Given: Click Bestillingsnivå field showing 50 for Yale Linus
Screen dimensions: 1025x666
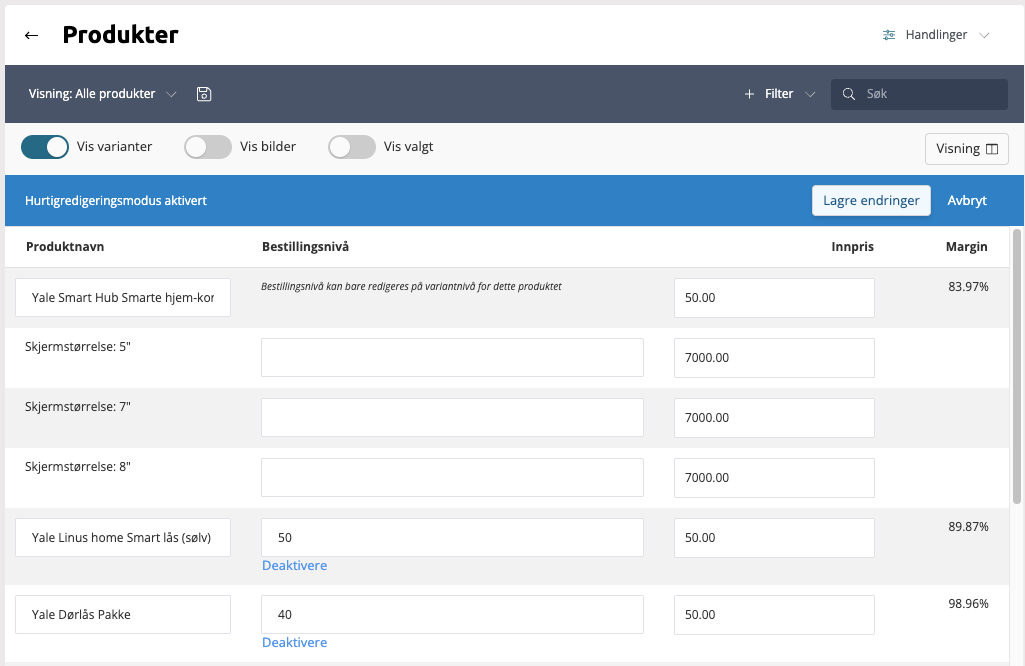Looking at the screenshot, I should click(x=452, y=537).
